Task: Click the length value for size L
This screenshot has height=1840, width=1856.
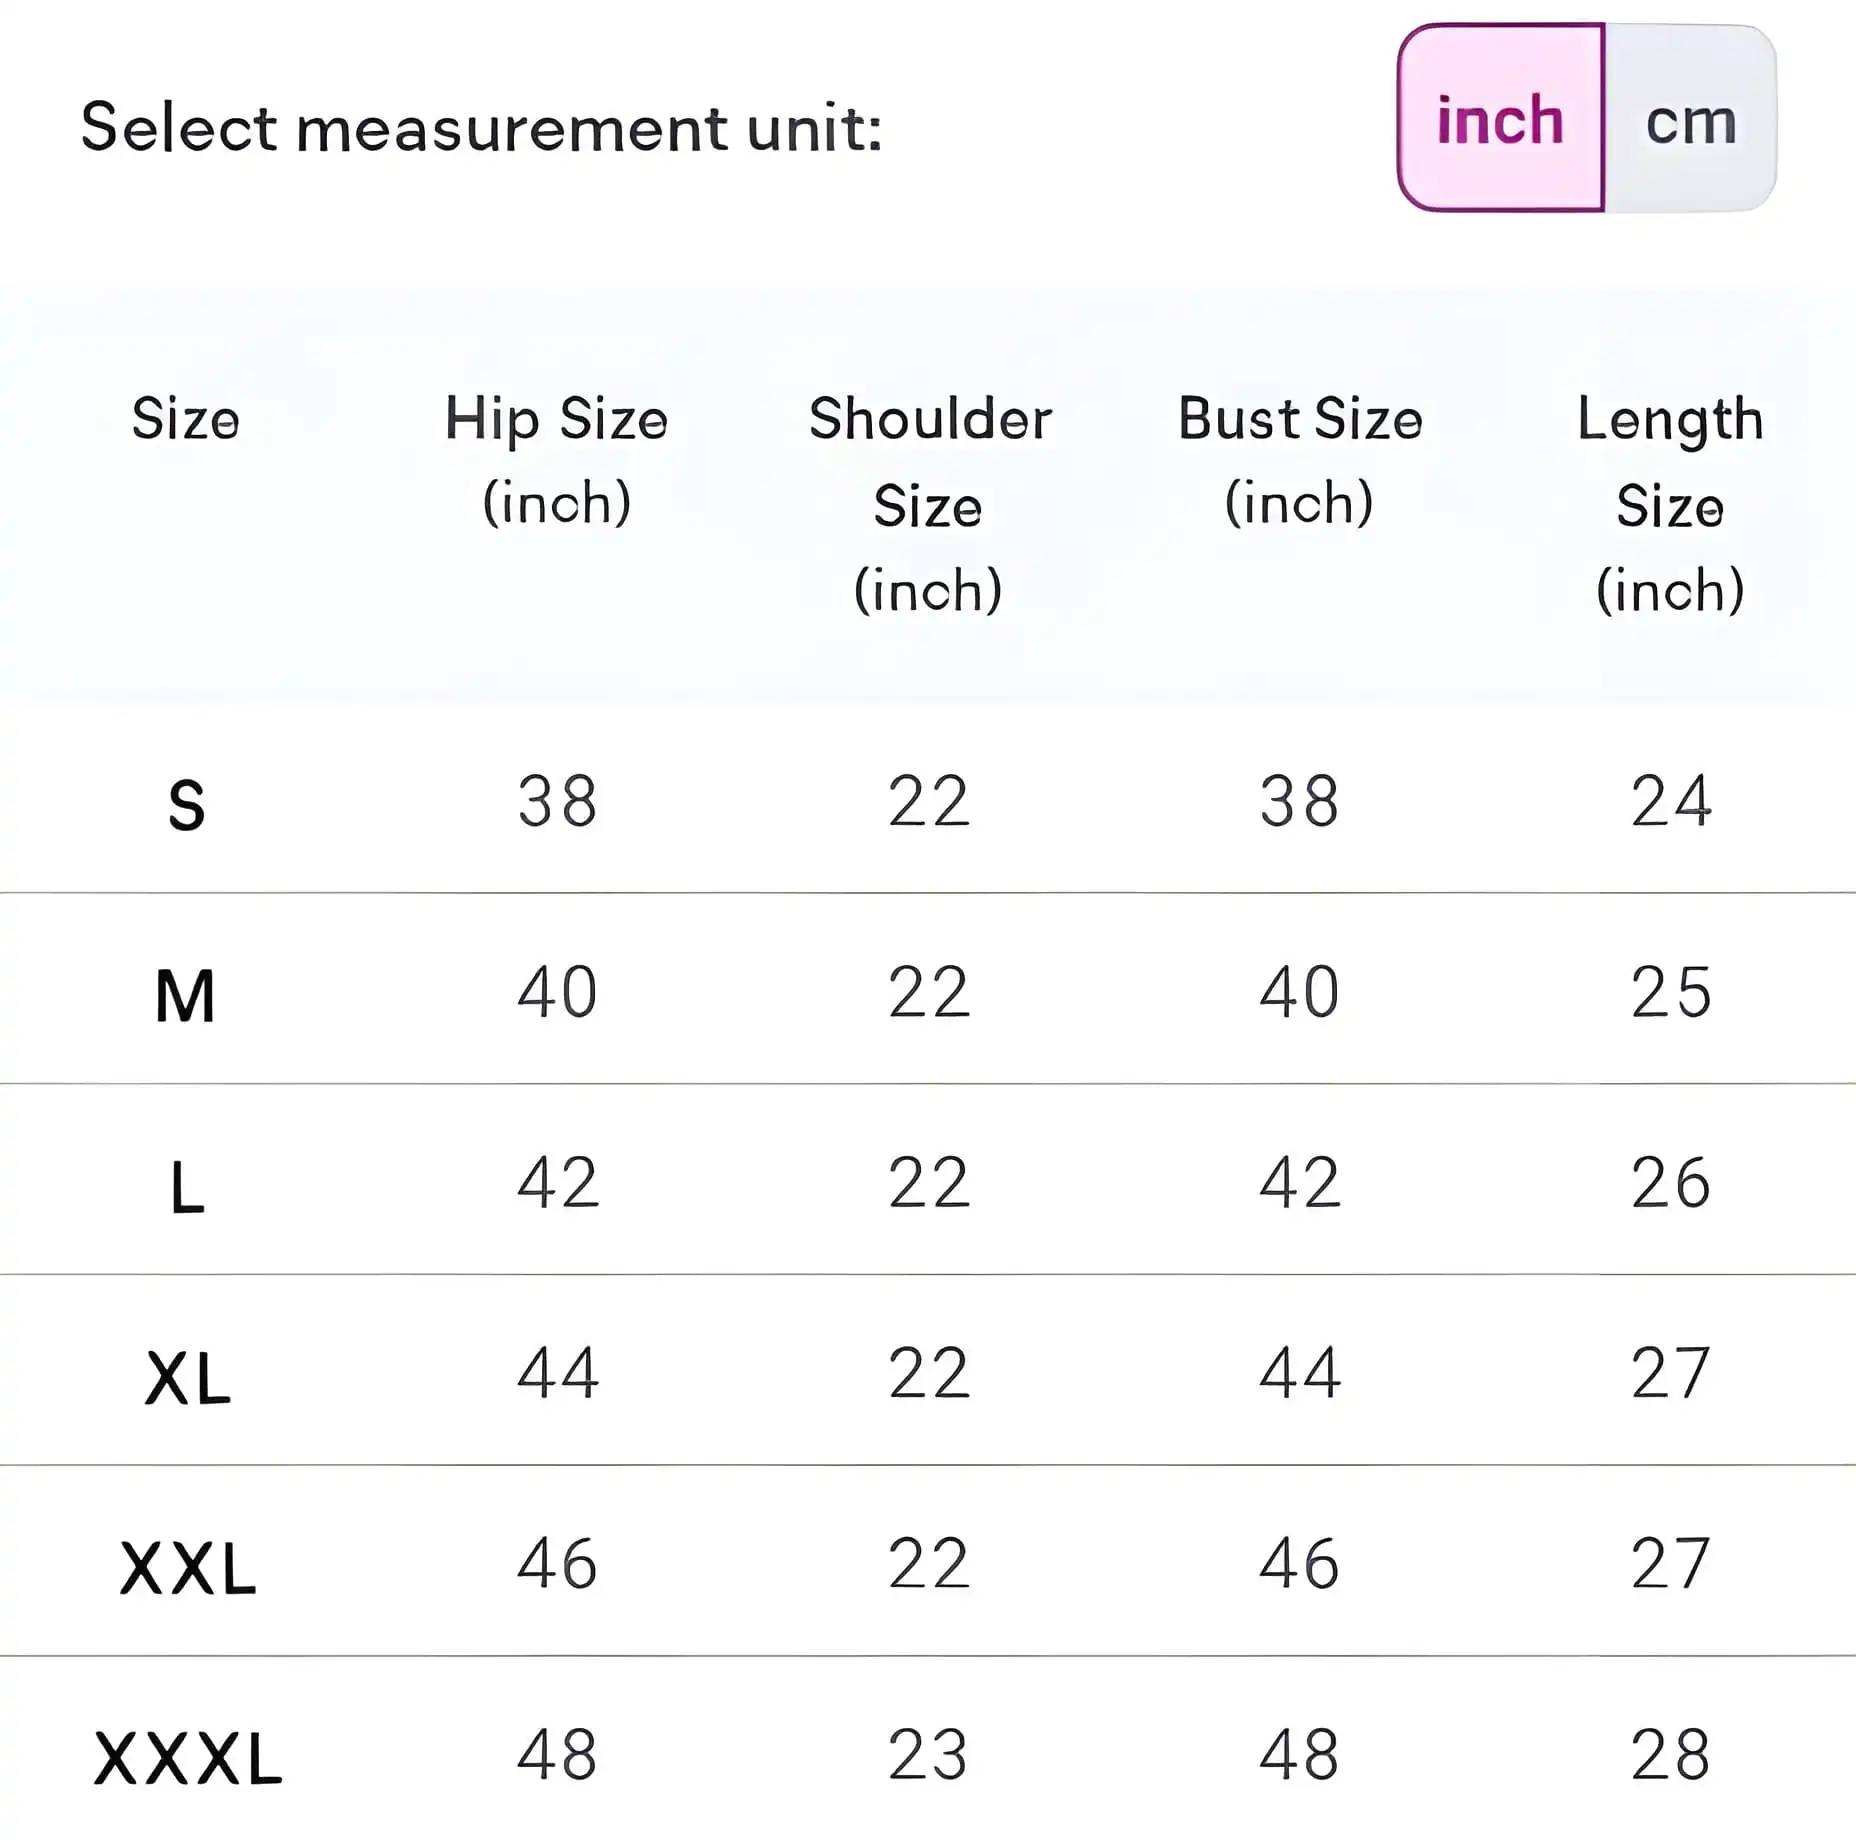Action: (x=1670, y=1183)
